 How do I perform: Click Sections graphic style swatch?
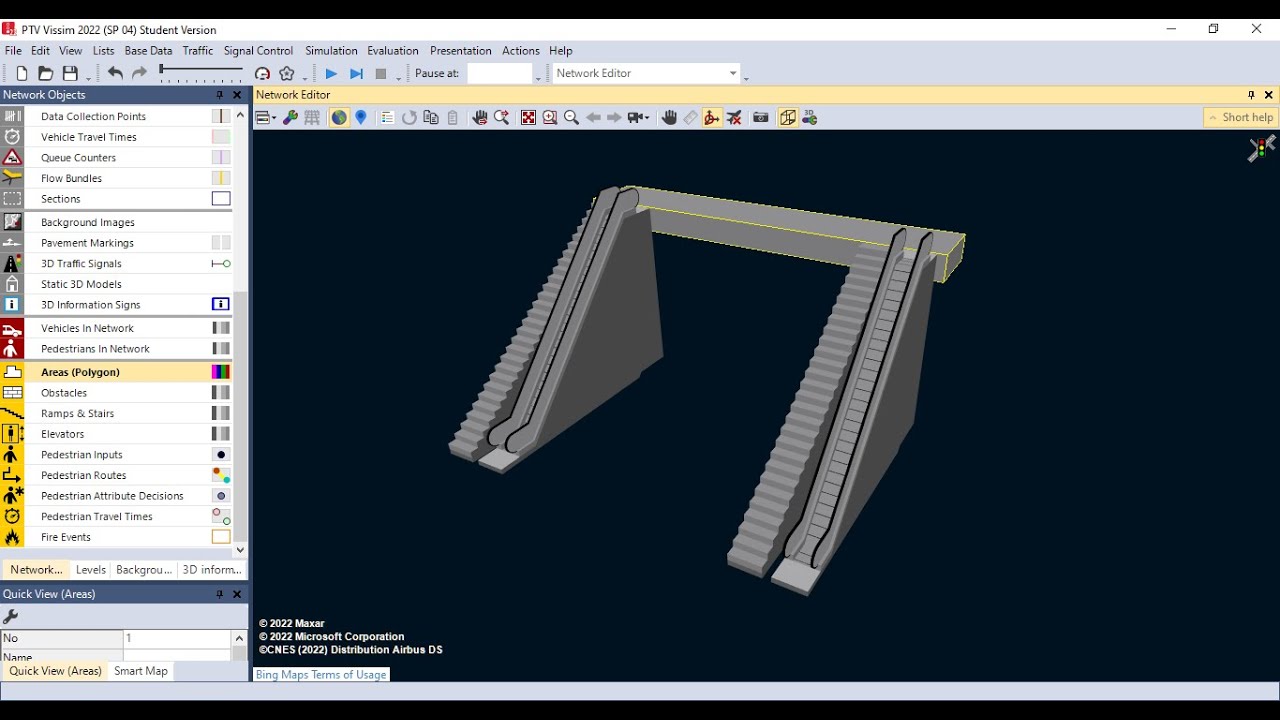coord(221,199)
